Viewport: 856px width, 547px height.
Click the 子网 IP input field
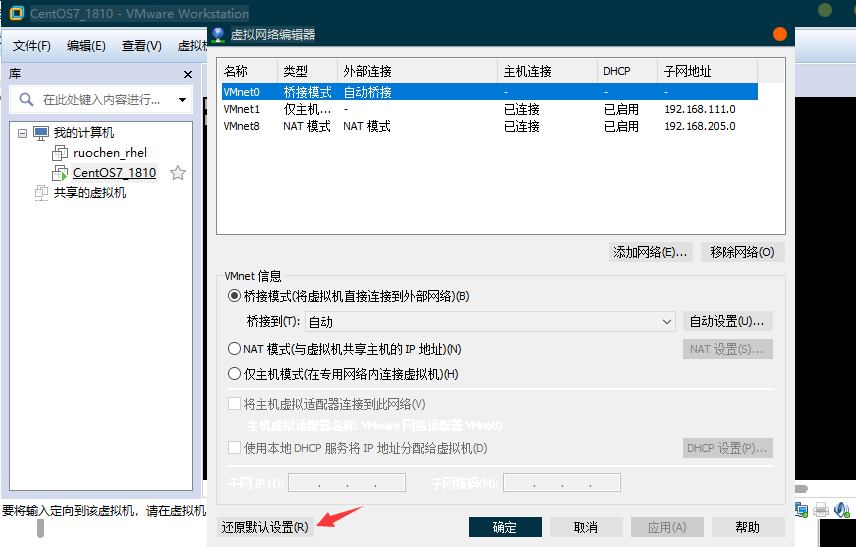click(347, 483)
